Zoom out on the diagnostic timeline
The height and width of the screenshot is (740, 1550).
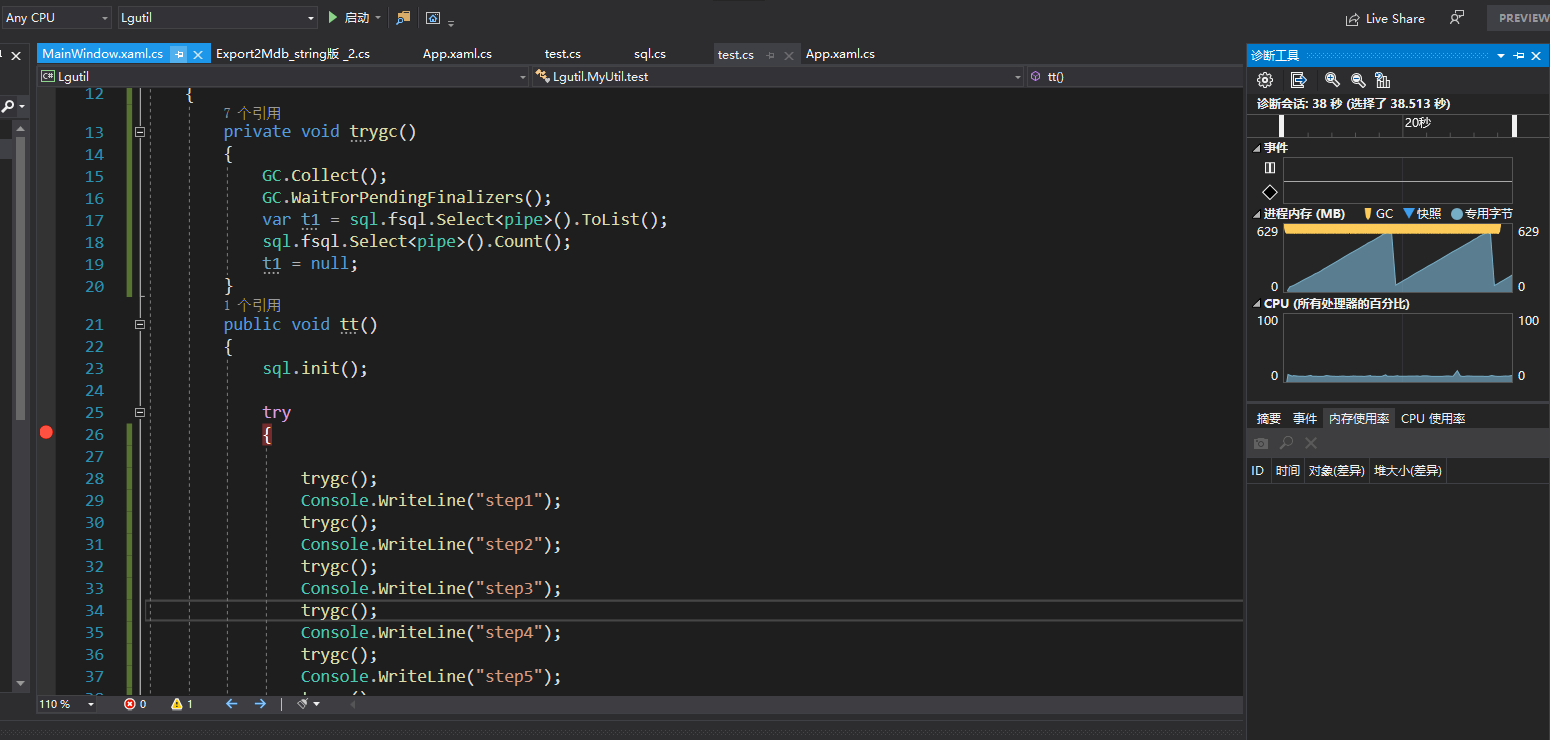1358,80
